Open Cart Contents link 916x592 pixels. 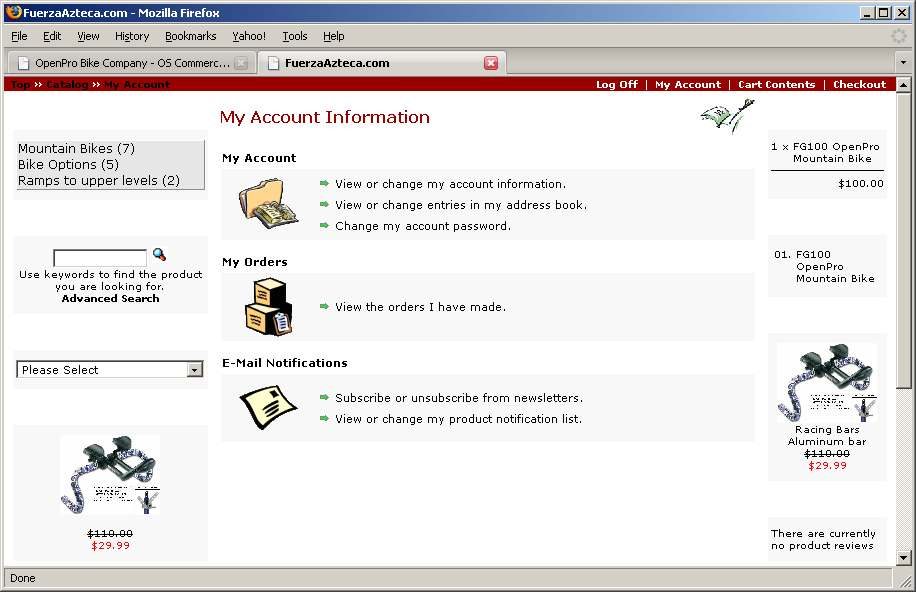click(776, 85)
